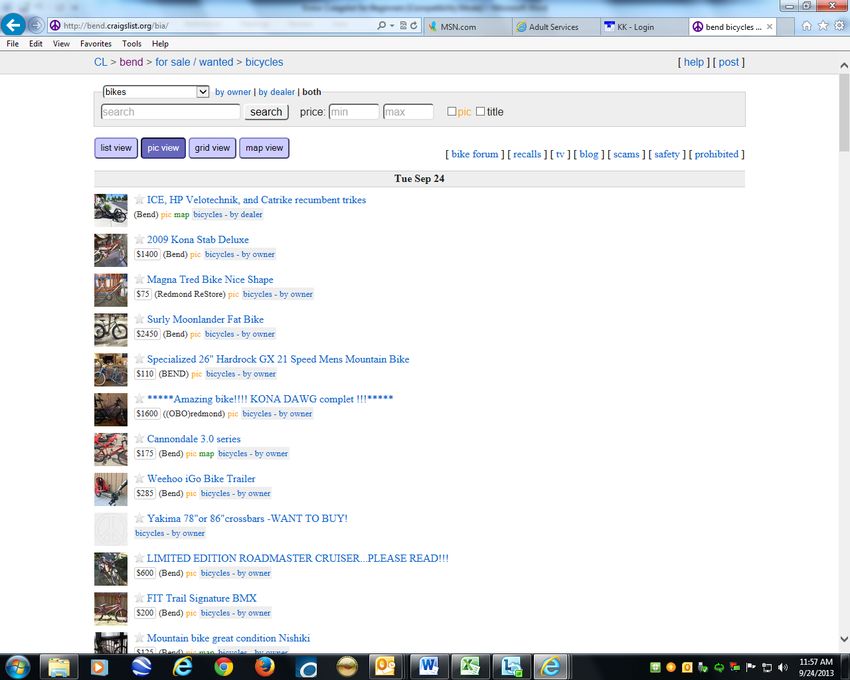Viewport: 850px width, 680px height.
Task: Switch to list view
Action: click(x=116, y=147)
